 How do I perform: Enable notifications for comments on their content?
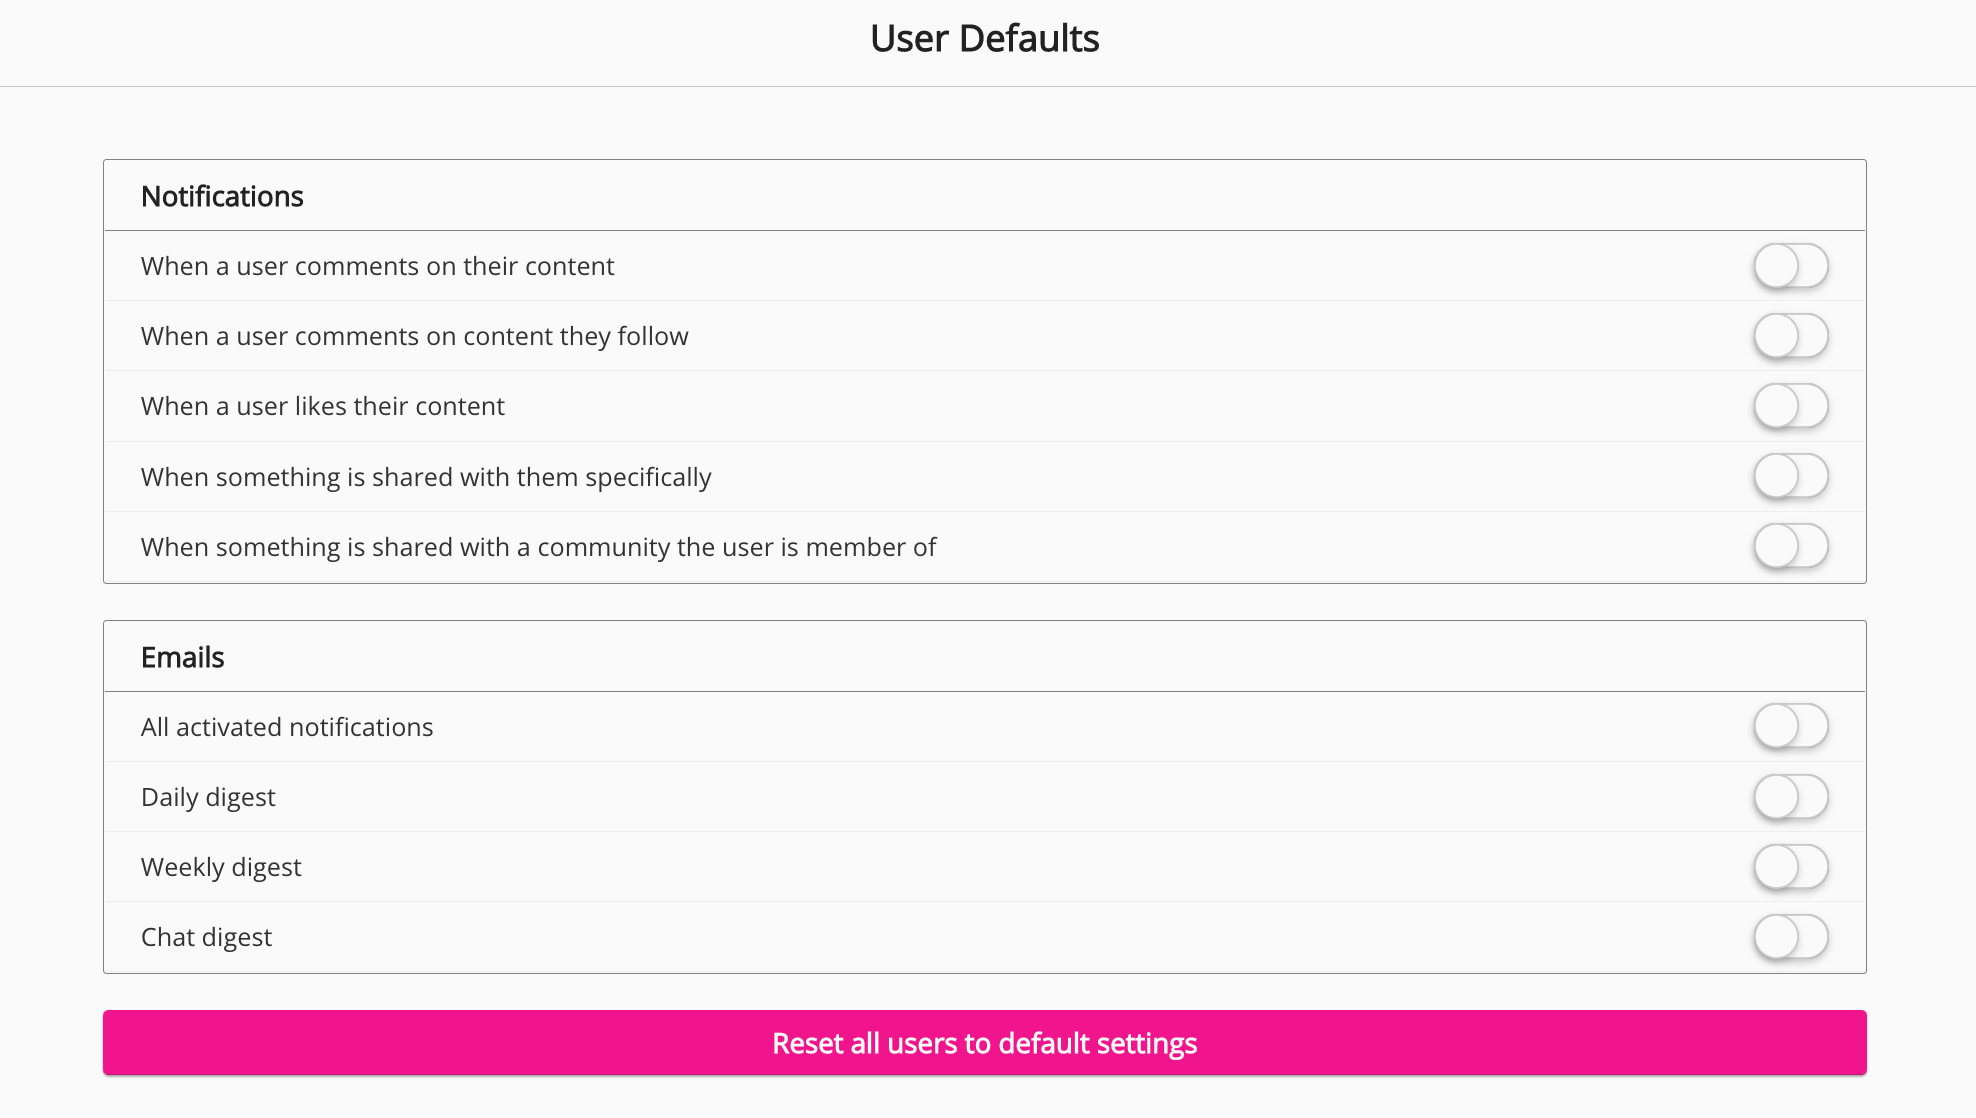point(1790,266)
